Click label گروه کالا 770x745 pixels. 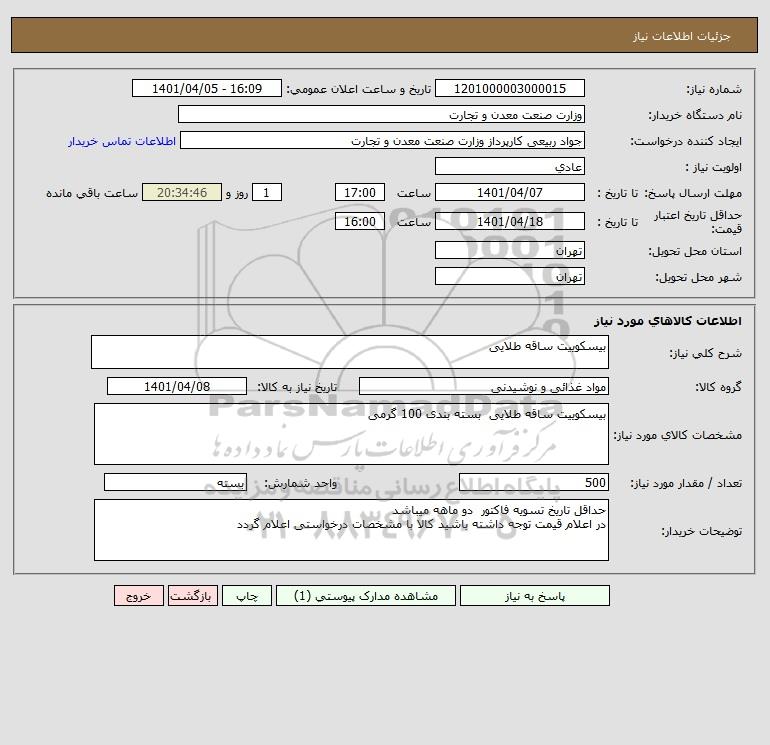coord(718,387)
